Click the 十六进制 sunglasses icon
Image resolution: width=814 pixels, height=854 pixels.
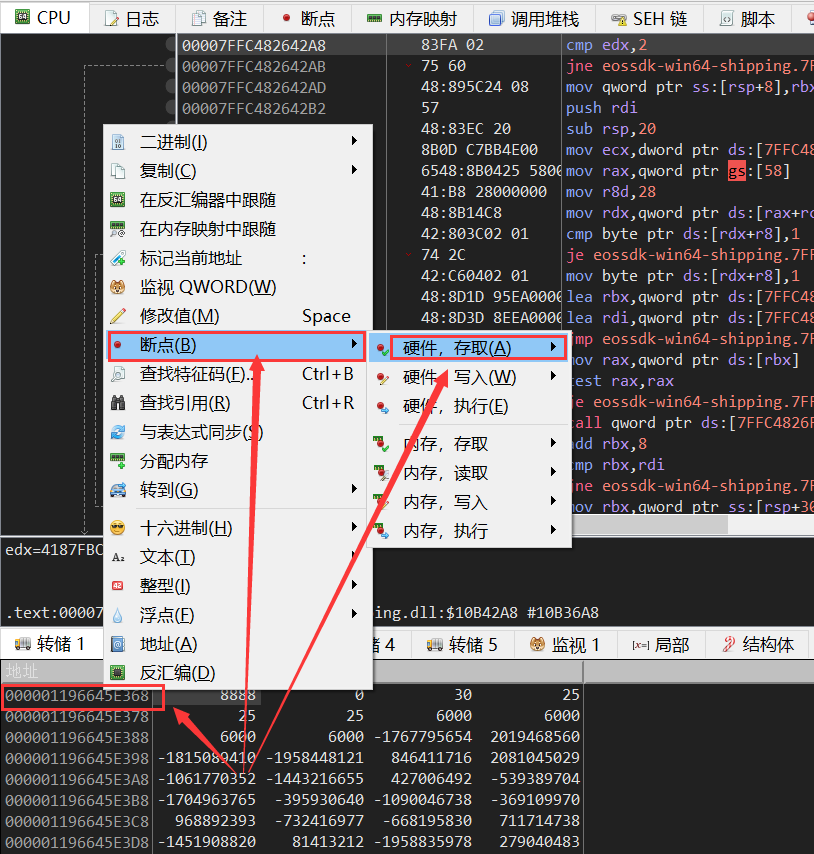click(118, 528)
